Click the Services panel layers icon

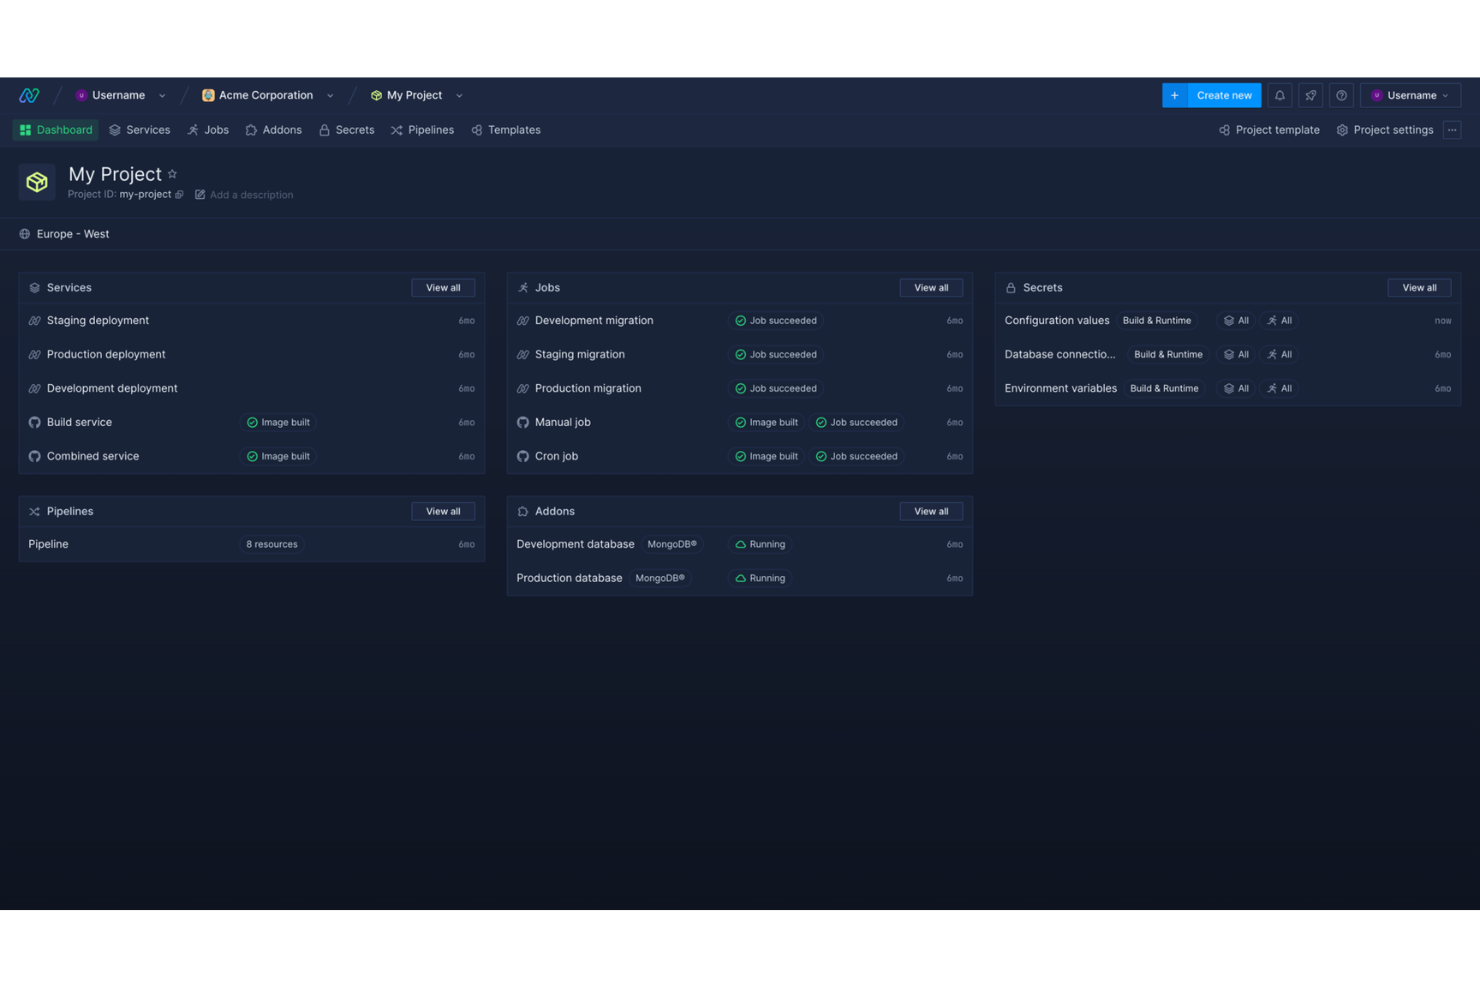35,288
